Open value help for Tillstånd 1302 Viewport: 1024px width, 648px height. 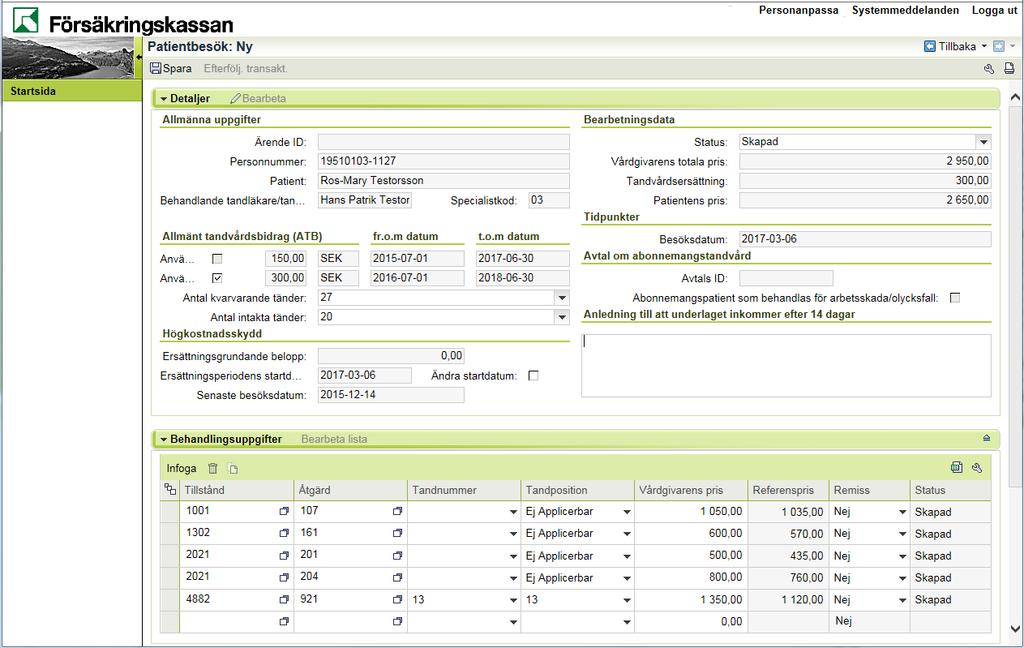[x=284, y=533]
